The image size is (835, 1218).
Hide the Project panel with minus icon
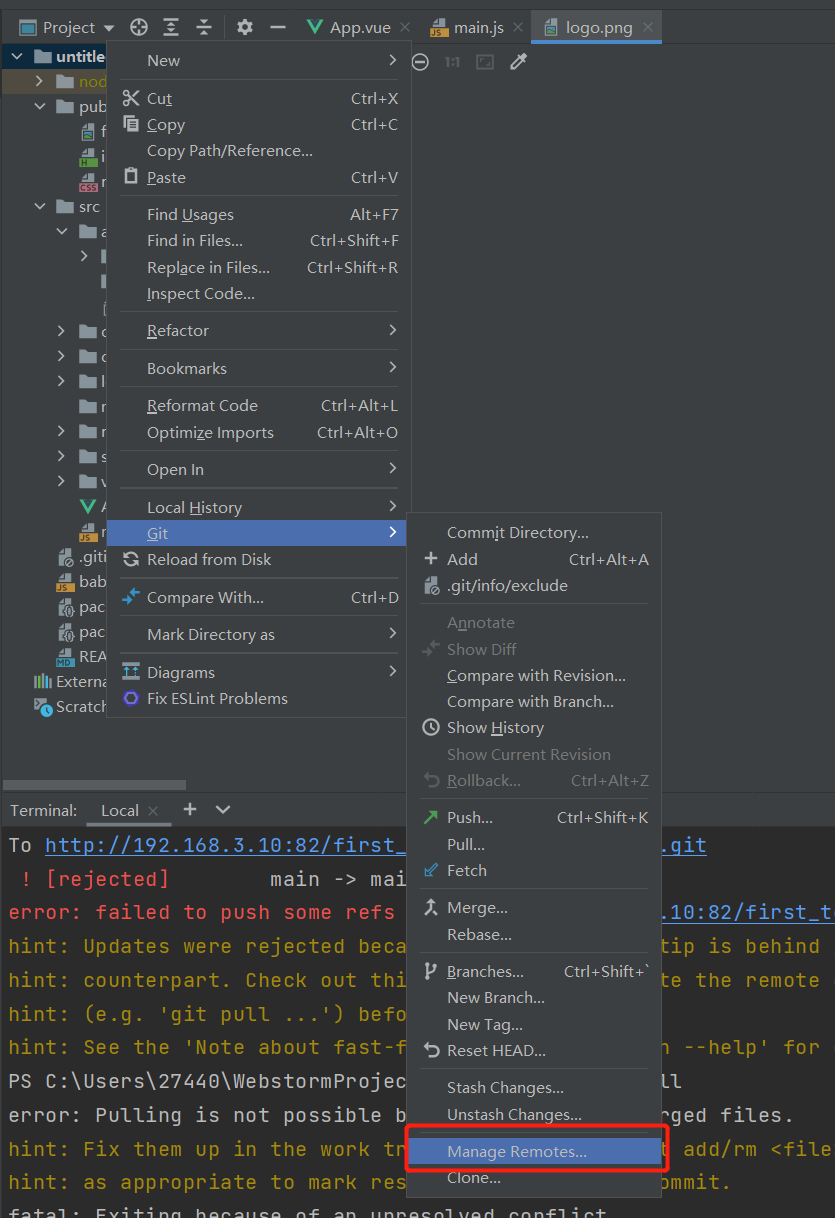pyautogui.click(x=278, y=27)
